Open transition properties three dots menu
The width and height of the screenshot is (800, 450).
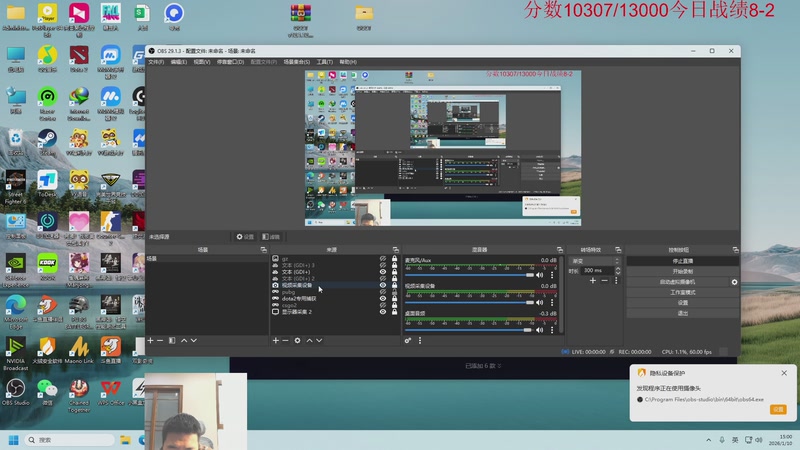[x=616, y=281]
